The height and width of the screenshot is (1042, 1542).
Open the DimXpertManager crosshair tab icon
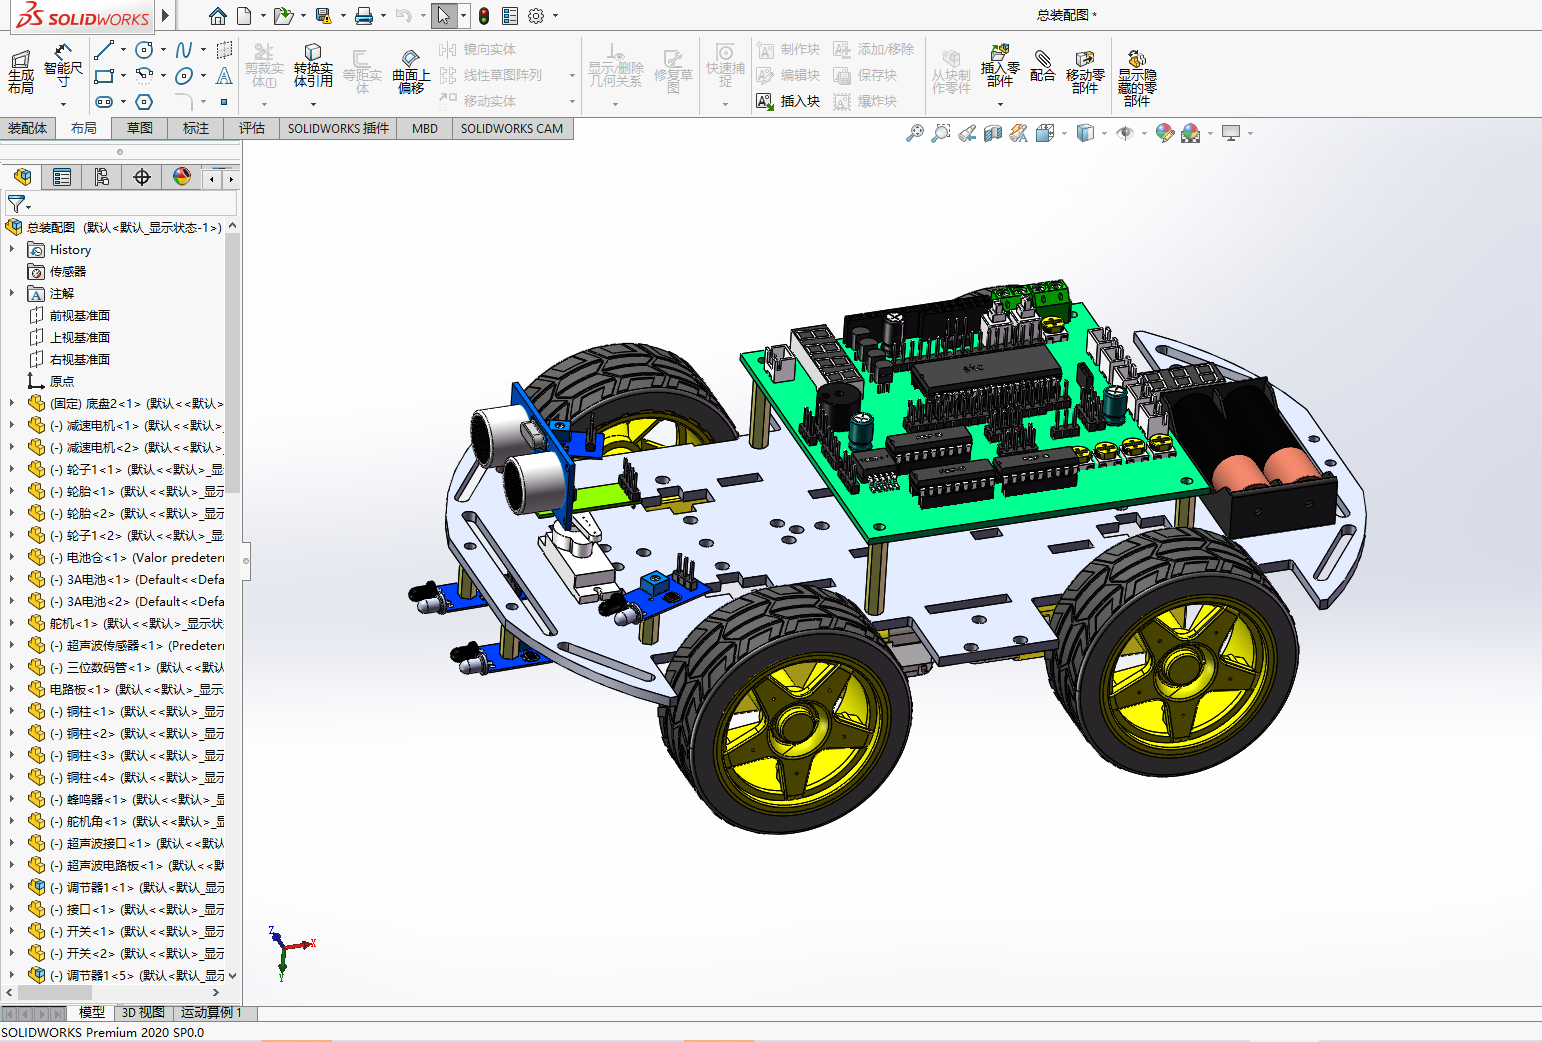(142, 177)
